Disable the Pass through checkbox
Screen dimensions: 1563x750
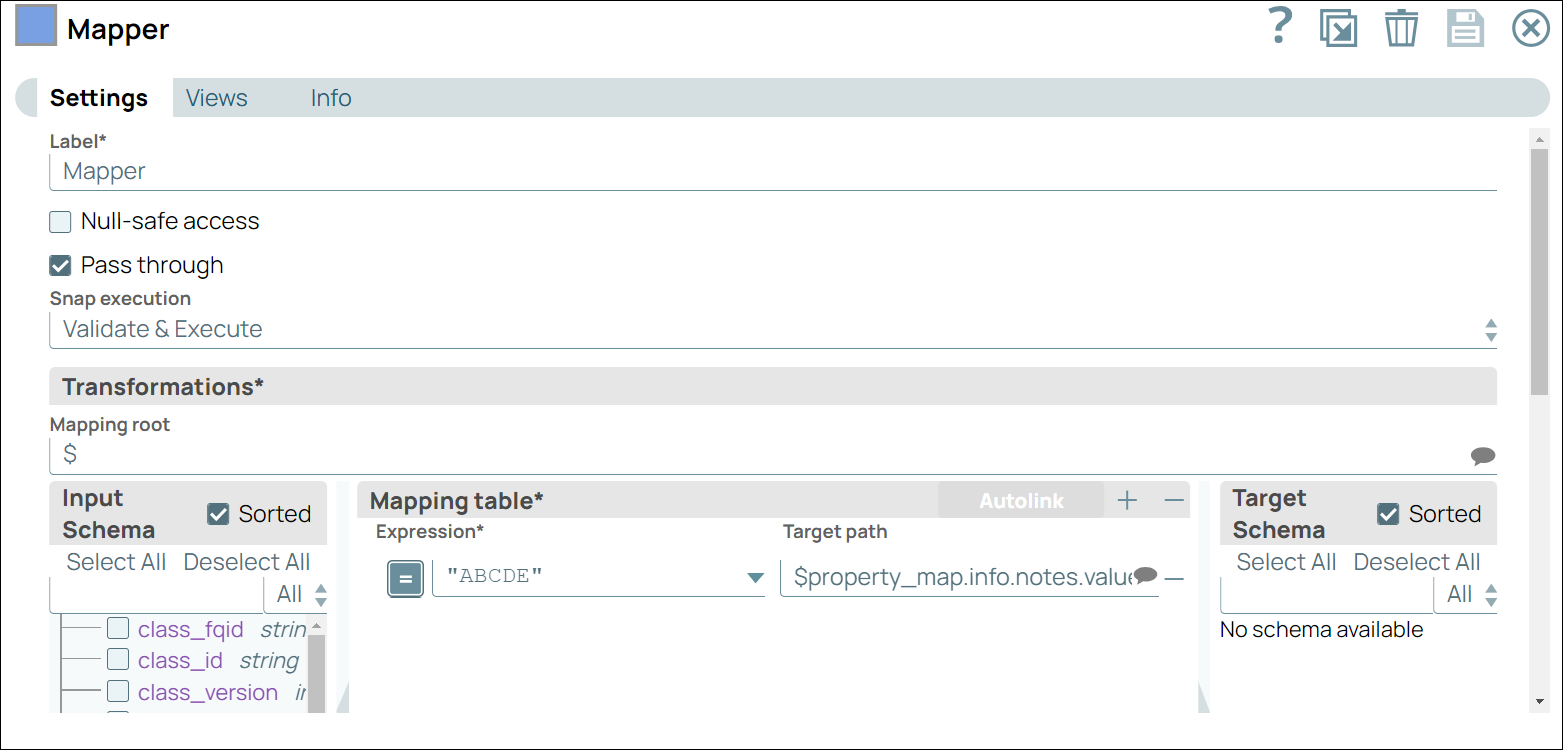(59, 265)
